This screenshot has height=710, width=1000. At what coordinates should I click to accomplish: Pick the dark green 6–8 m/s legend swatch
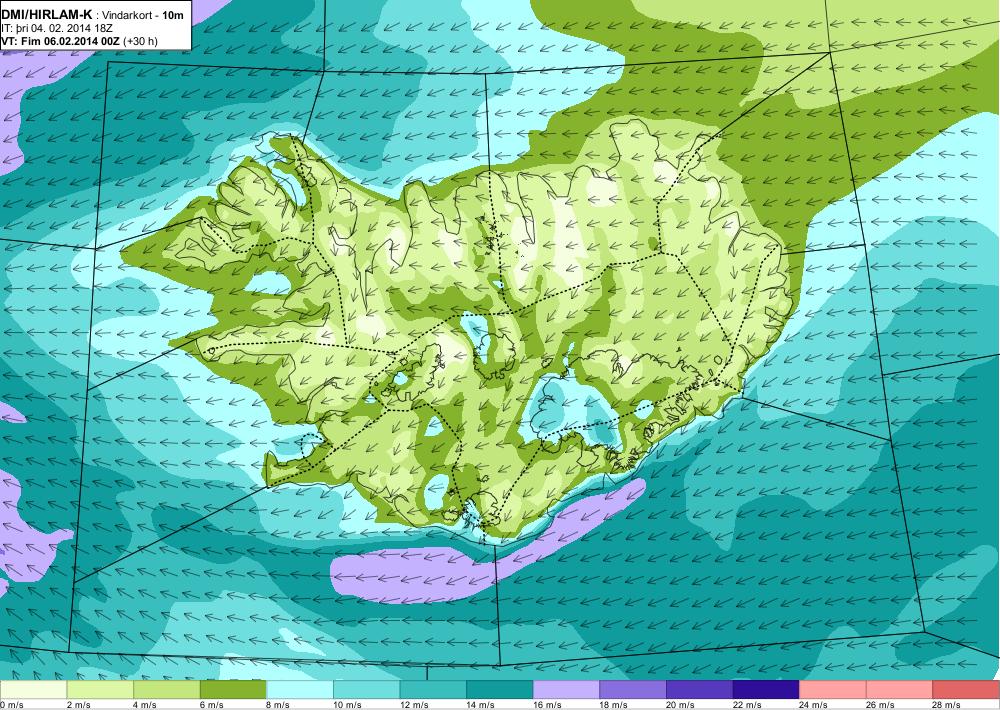[x=233, y=690]
